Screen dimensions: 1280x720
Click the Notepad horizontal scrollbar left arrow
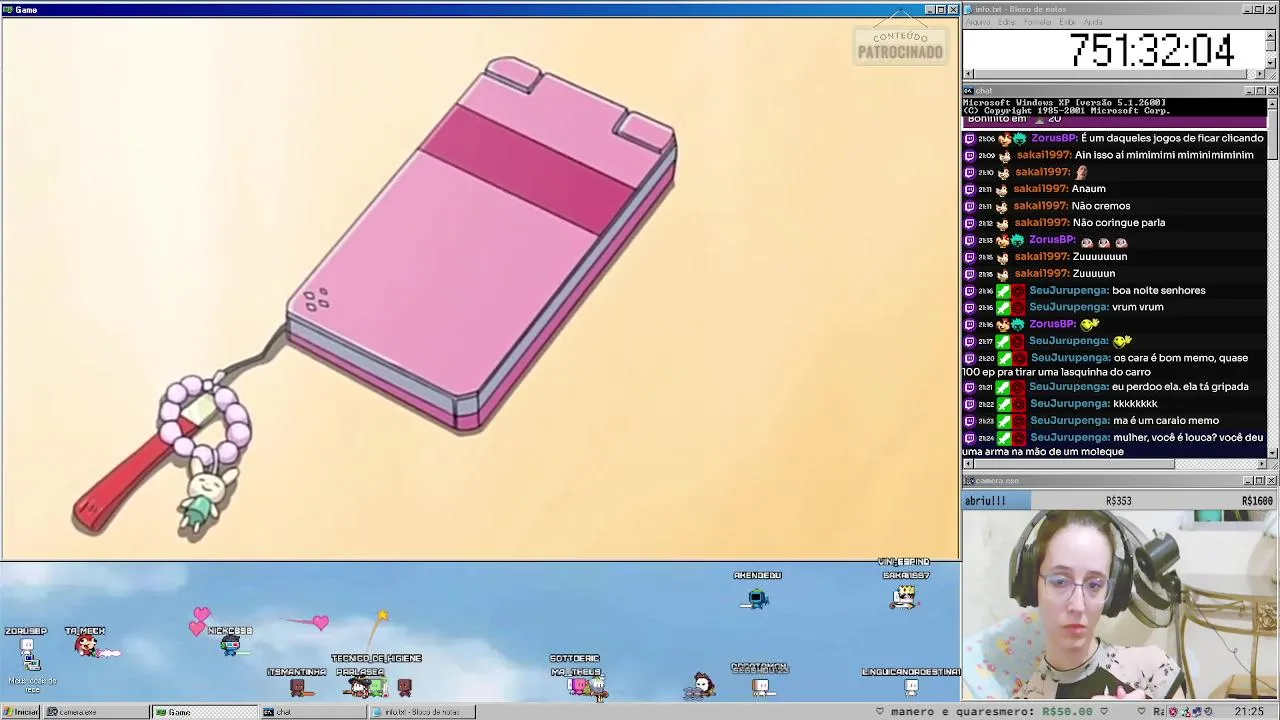pos(968,74)
